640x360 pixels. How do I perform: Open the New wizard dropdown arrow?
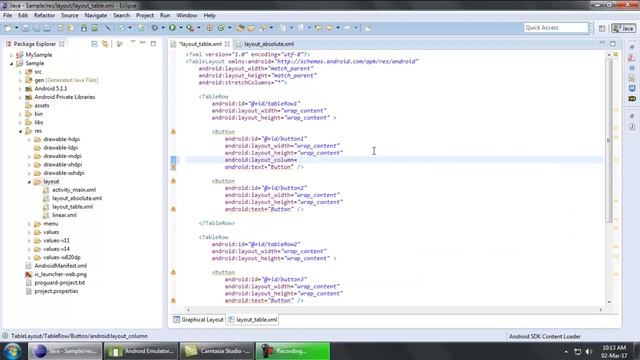pyautogui.click(x=16, y=28)
